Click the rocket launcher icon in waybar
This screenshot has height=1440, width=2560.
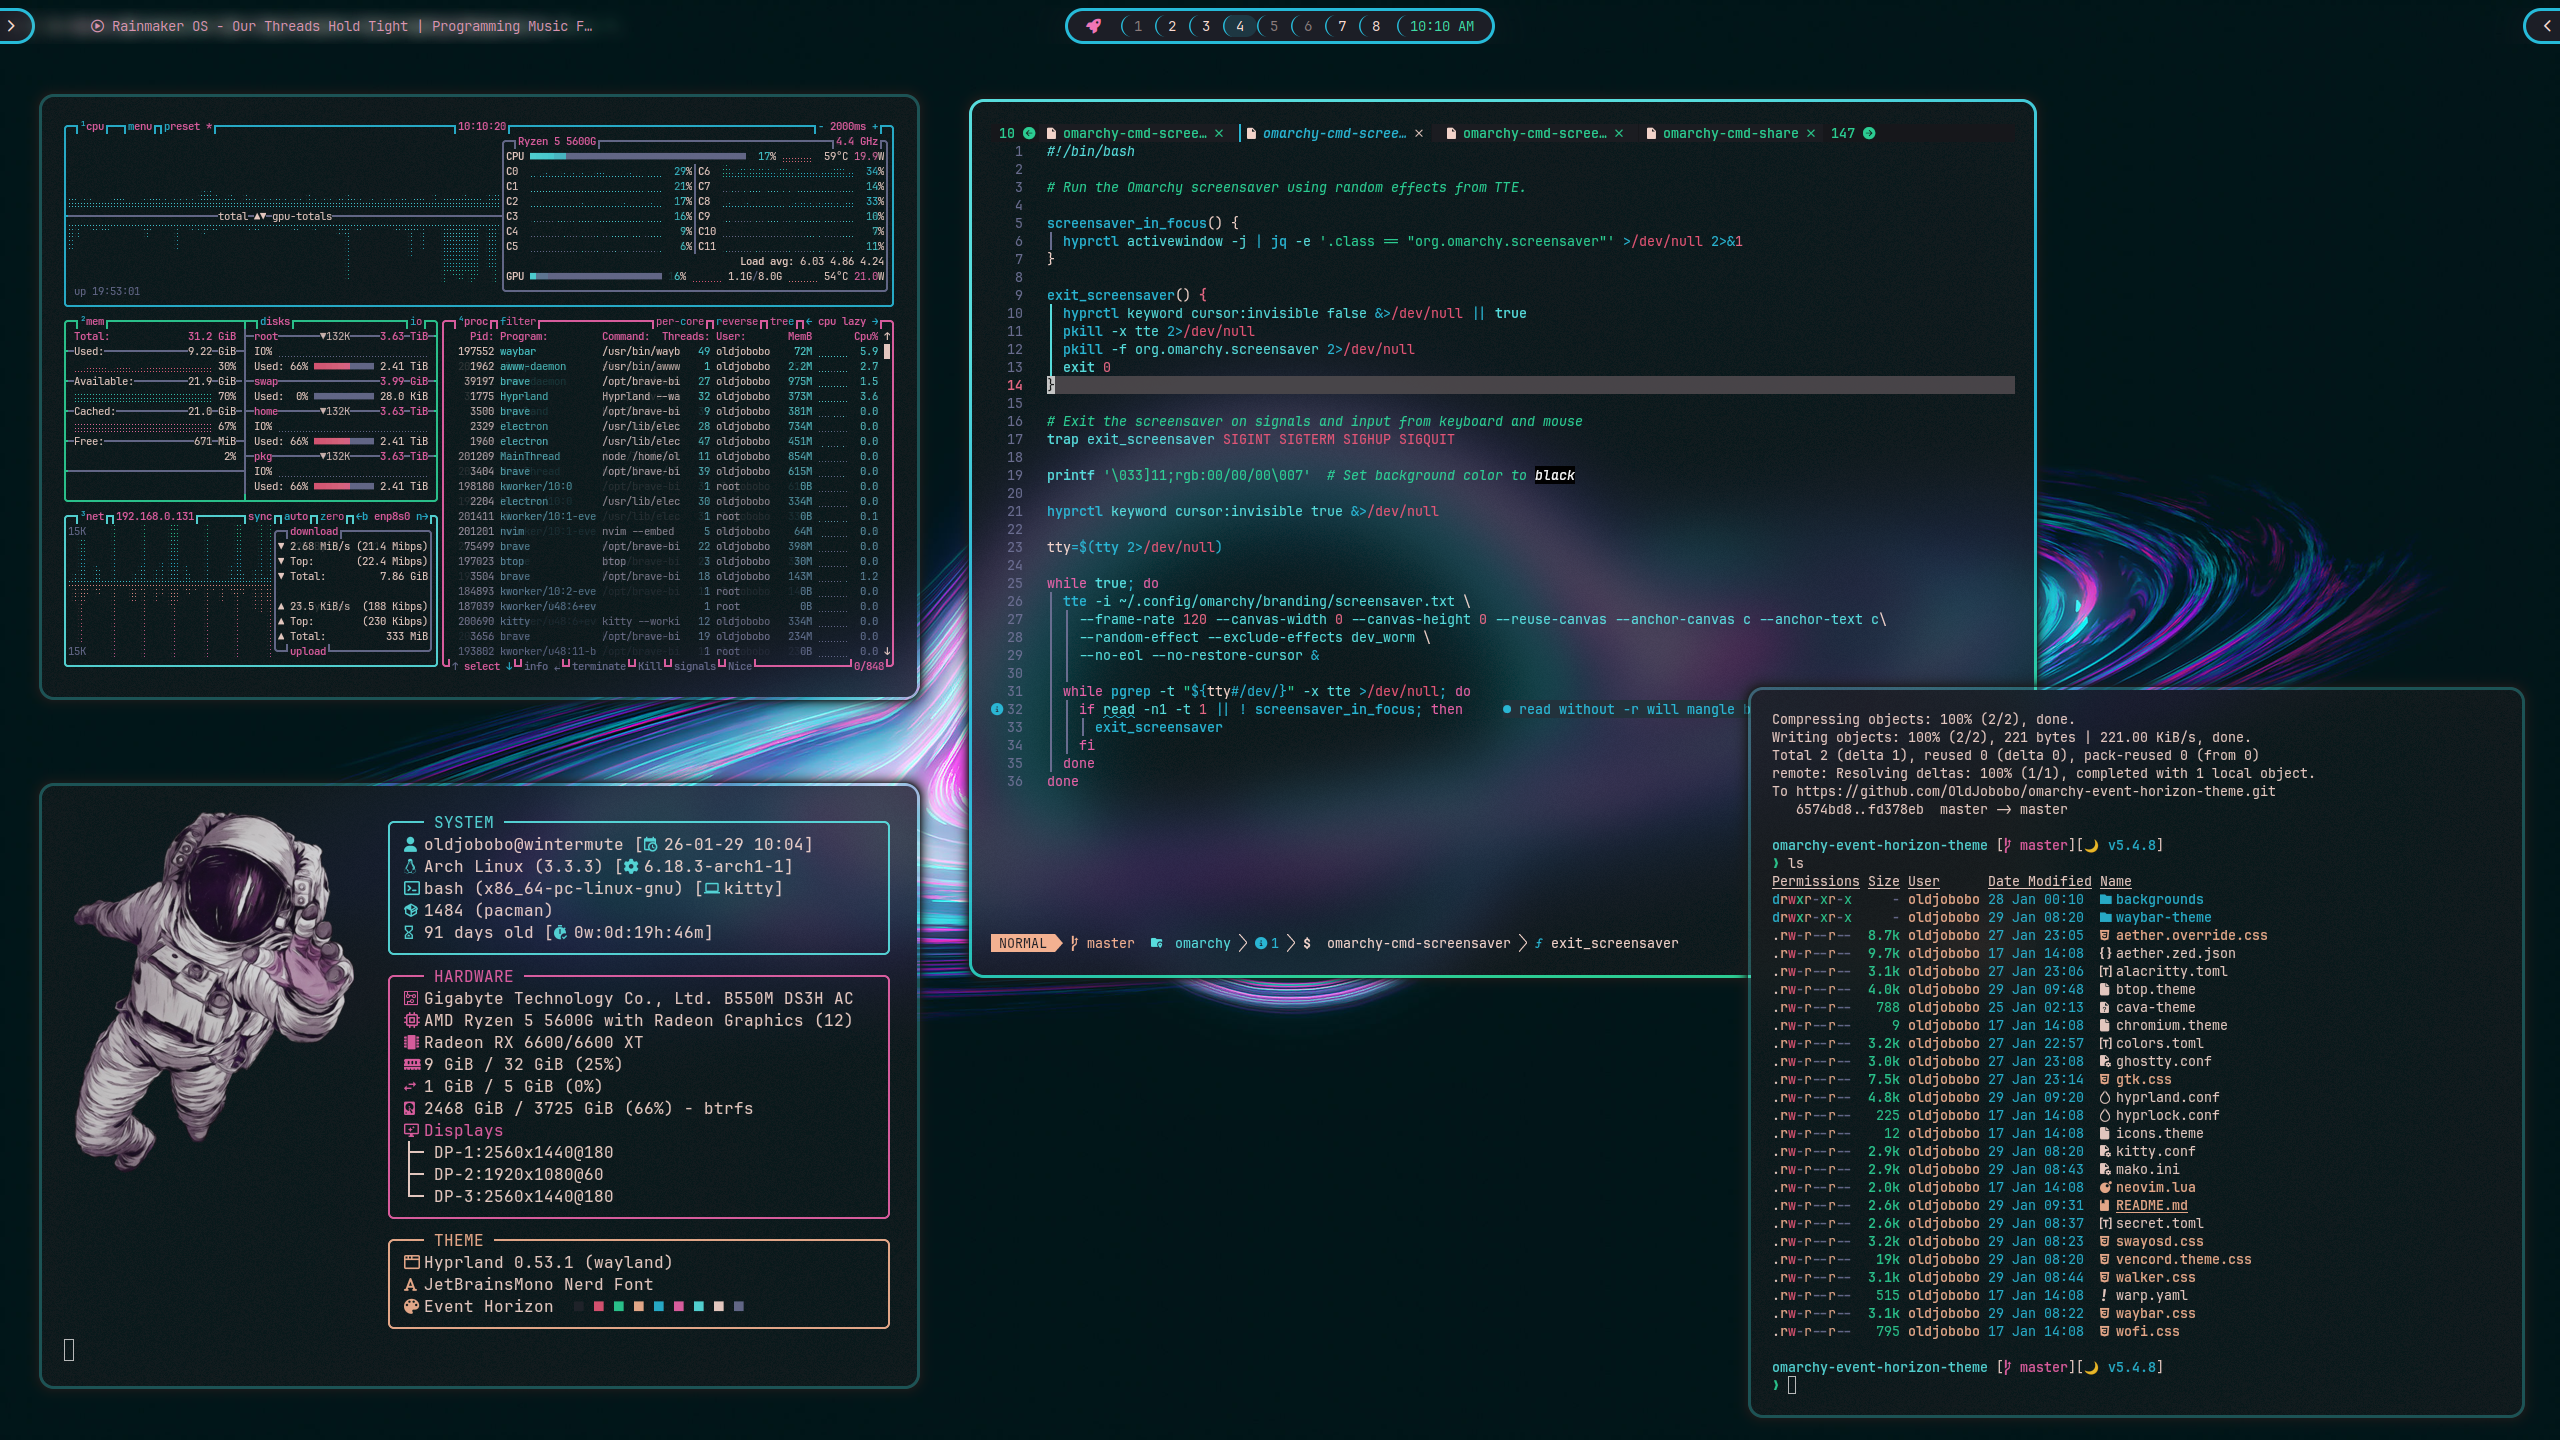pyautogui.click(x=1094, y=27)
